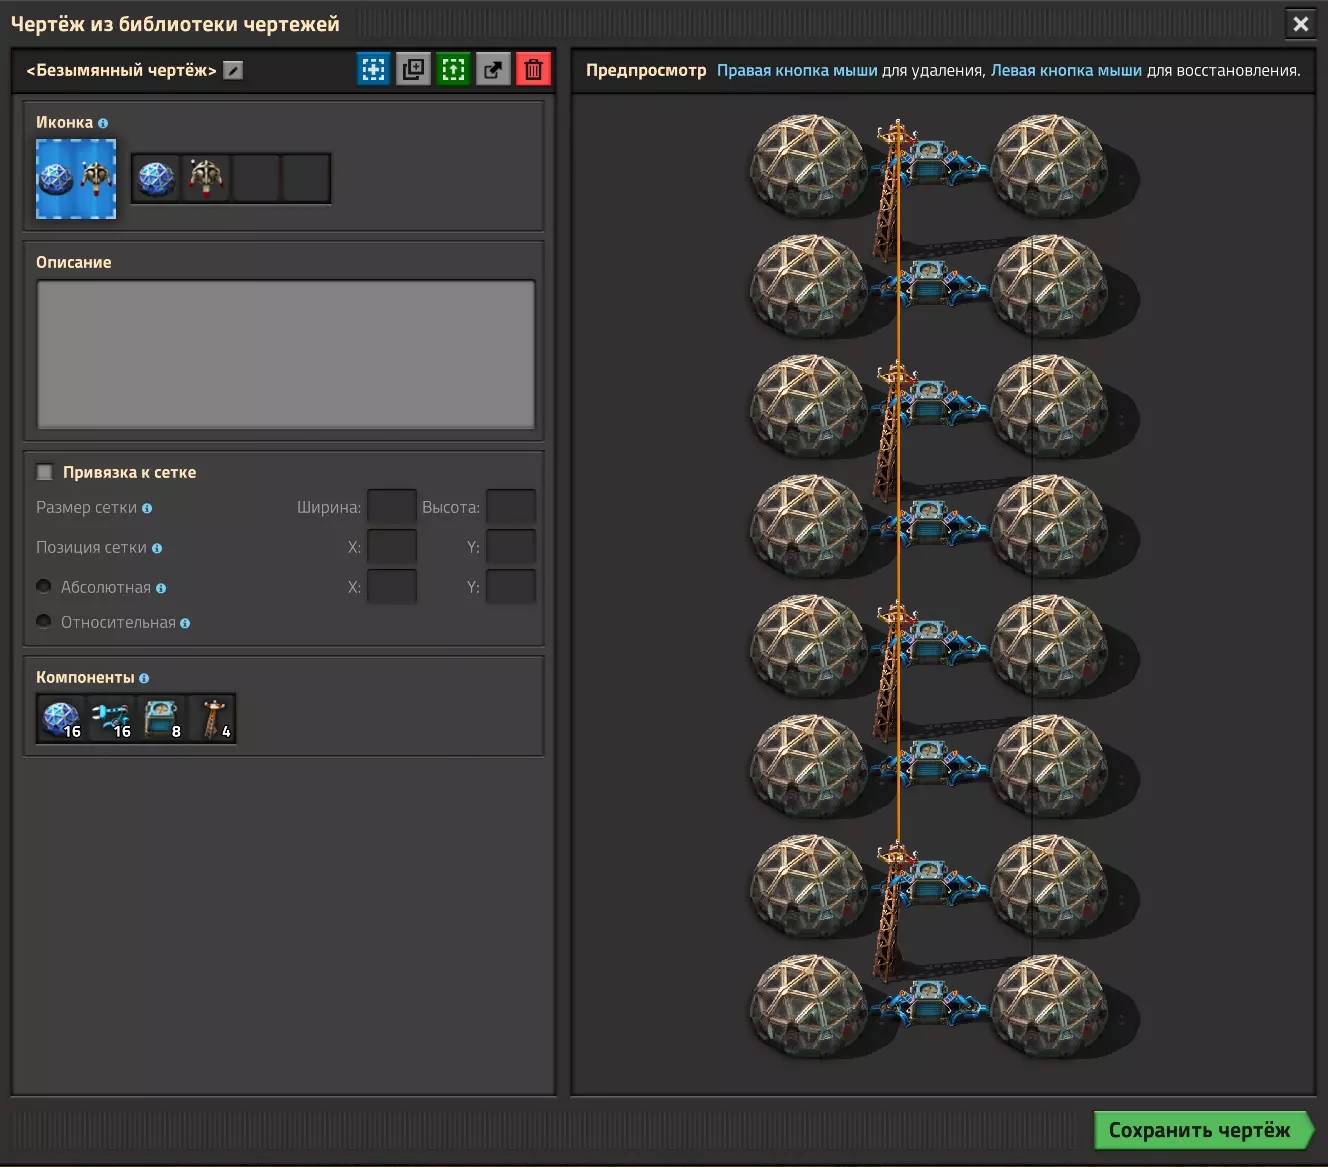Screen dimensions: 1328x1167
Task: Click the 'Левая кнопка мыши' hint text
Action: 1066,70
